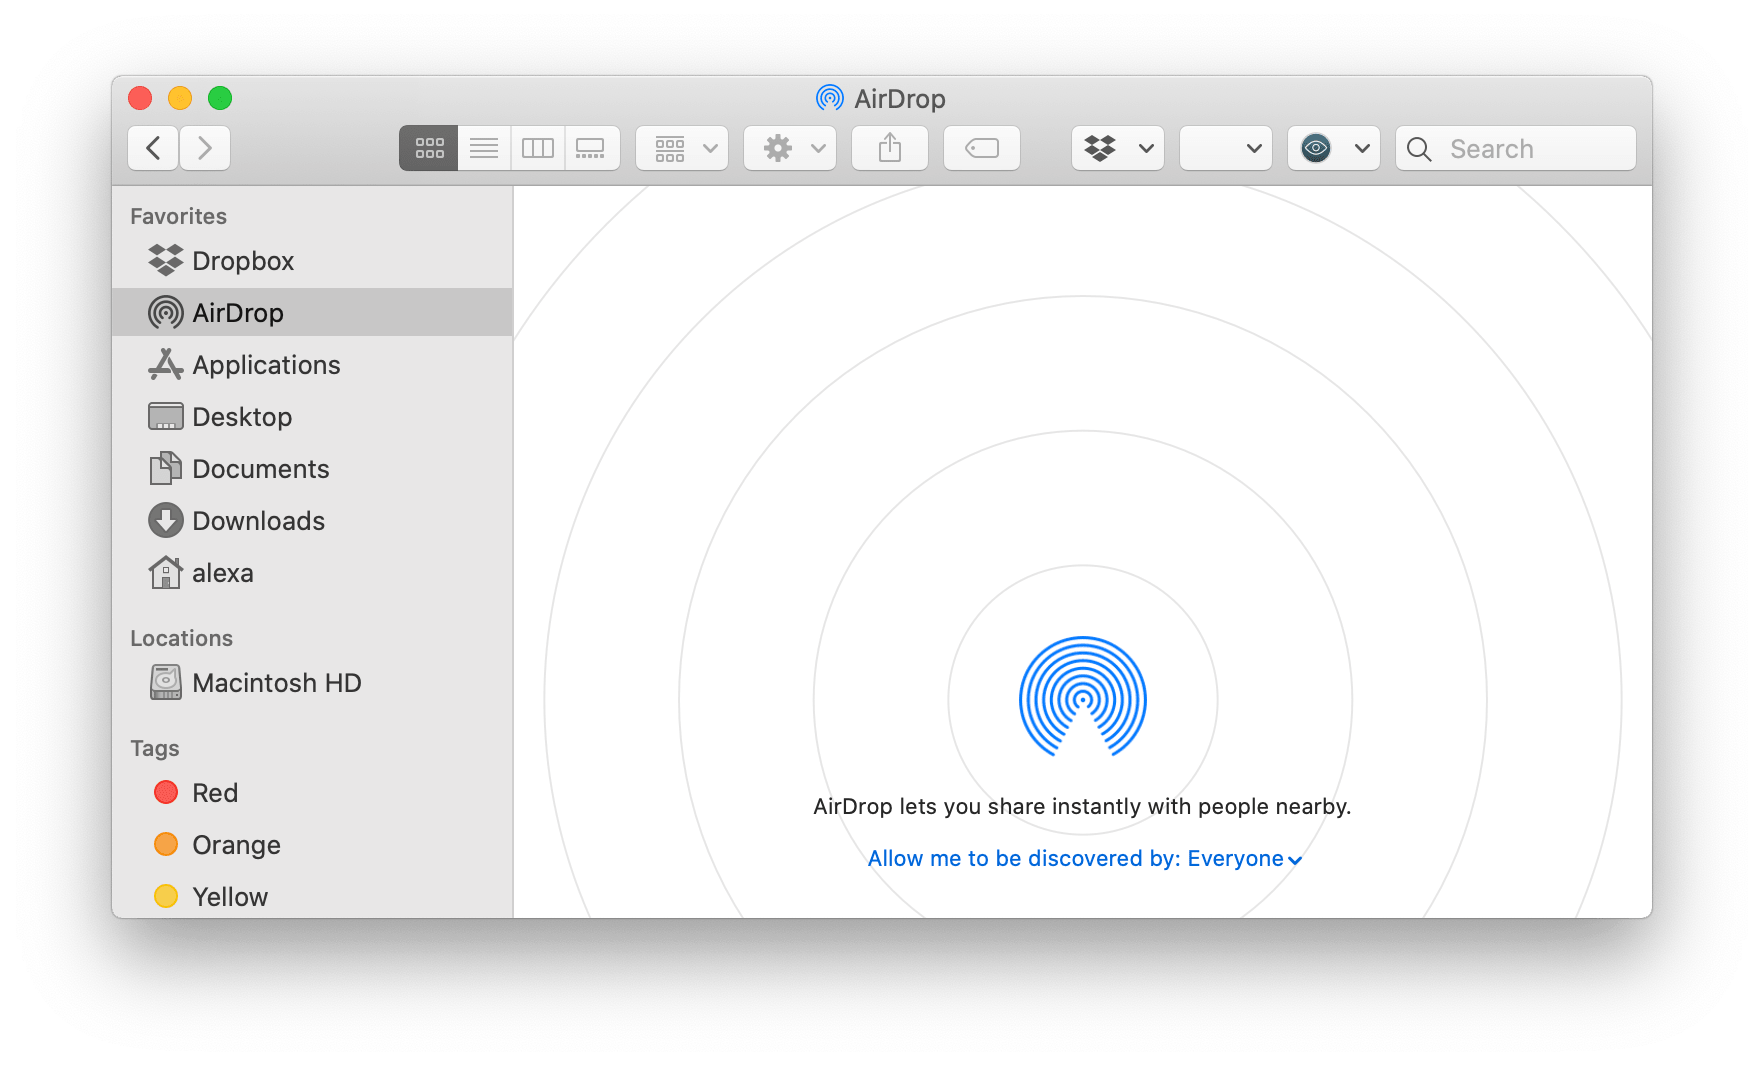This screenshot has height=1066, width=1764.
Task: Switch to list view
Action: [484, 147]
